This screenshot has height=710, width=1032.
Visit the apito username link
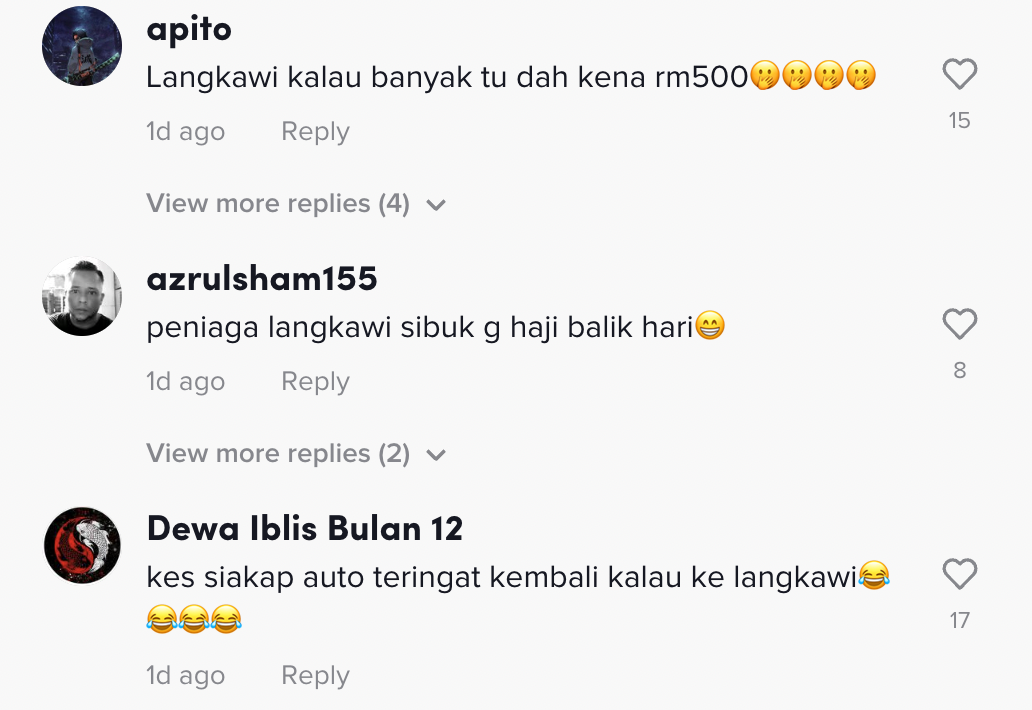click(189, 30)
